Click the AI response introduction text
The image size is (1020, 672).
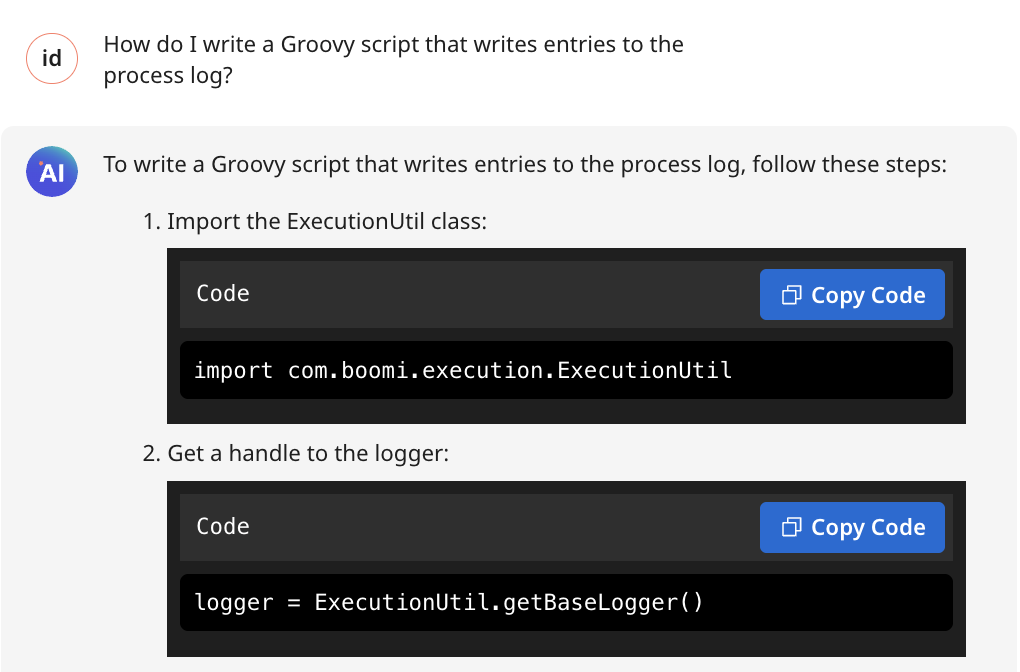pyautogui.click(x=524, y=164)
